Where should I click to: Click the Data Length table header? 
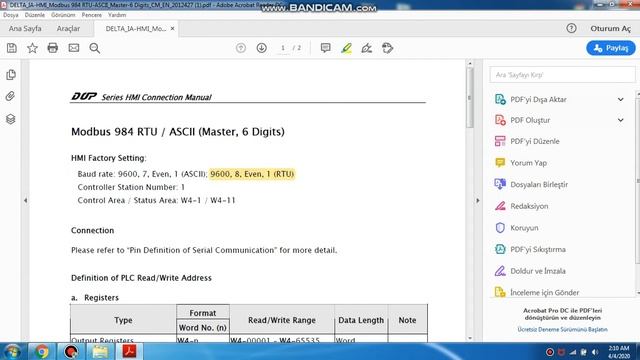[x=361, y=320]
